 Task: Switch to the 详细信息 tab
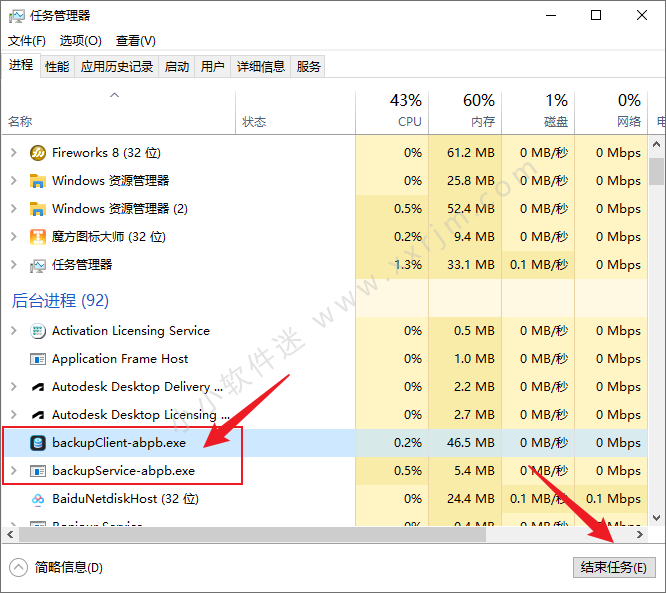[x=261, y=67]
